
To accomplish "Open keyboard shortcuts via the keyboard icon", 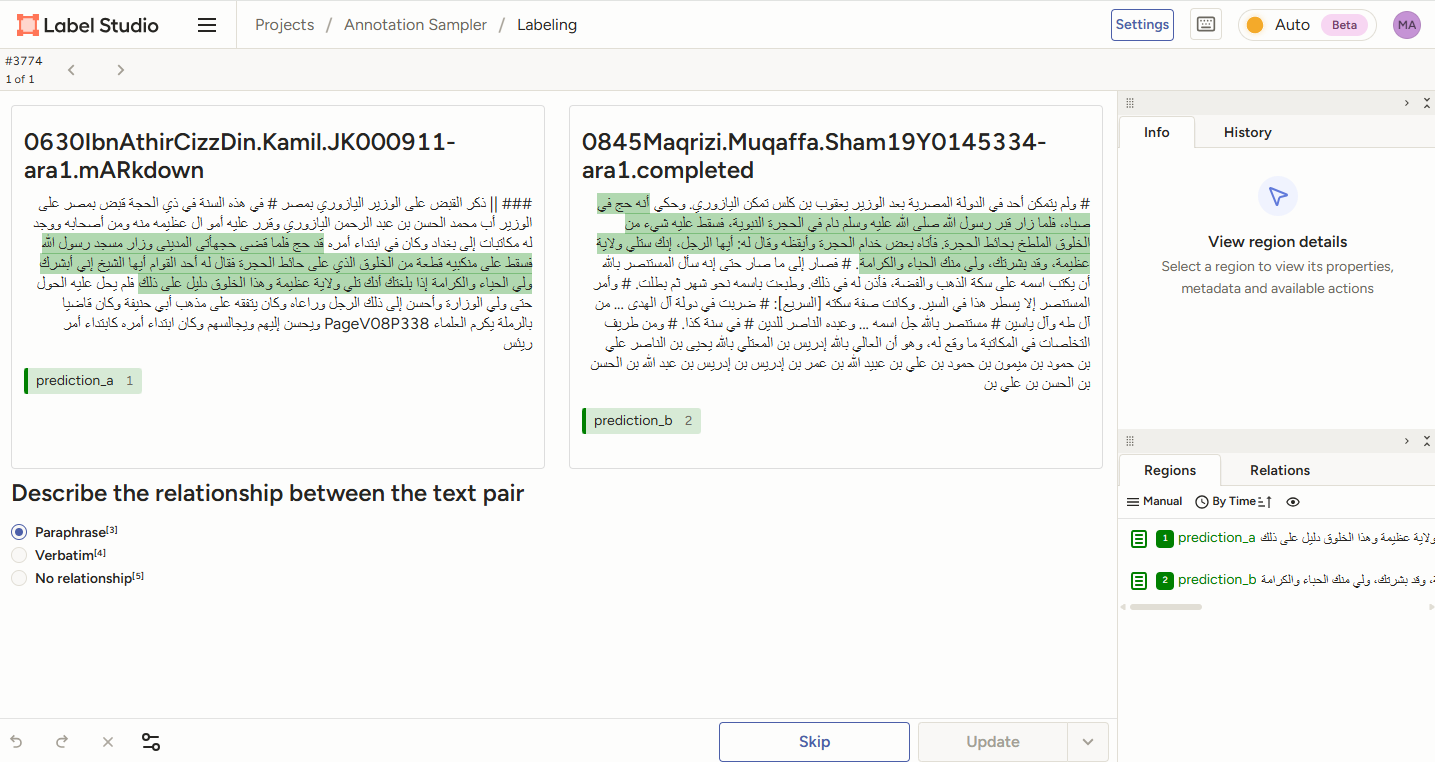I will point(1206,25).
